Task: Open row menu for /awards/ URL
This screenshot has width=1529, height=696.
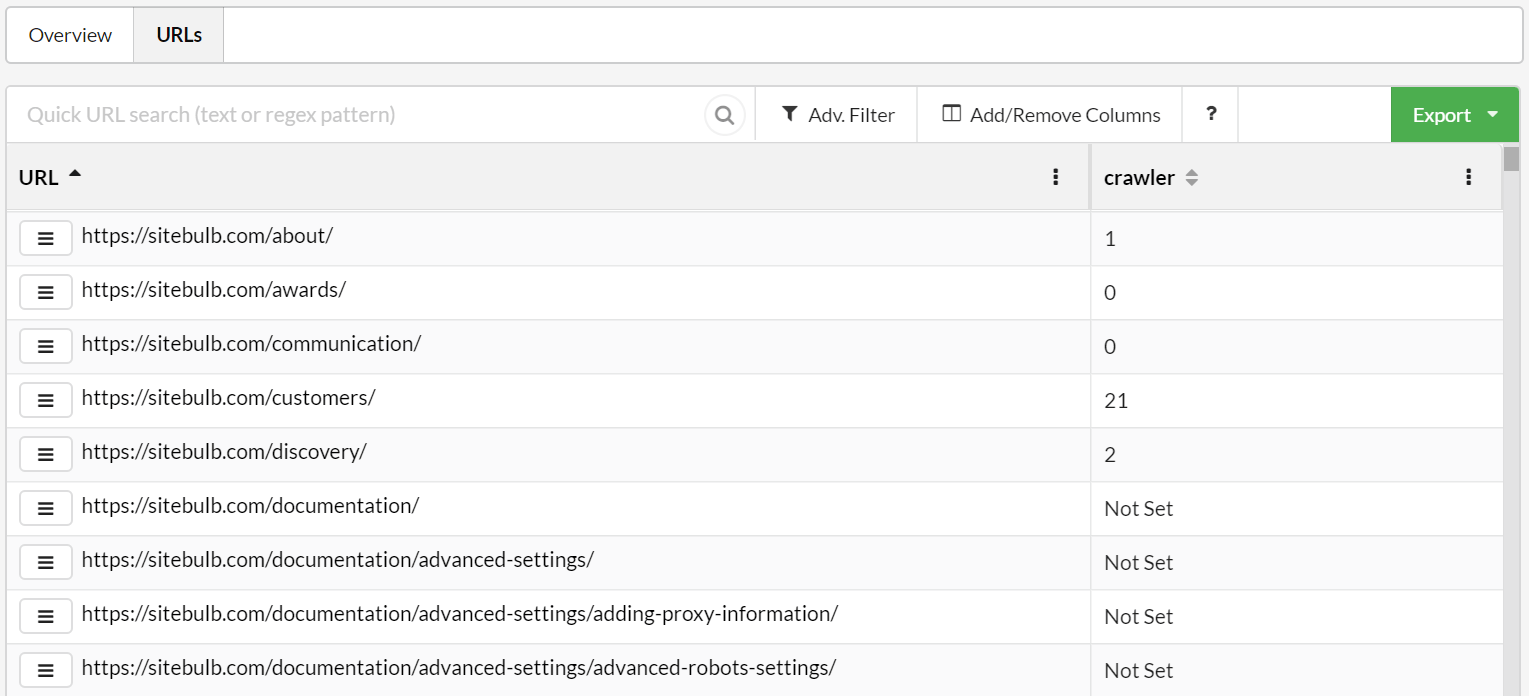Action: tap(46, 292)
